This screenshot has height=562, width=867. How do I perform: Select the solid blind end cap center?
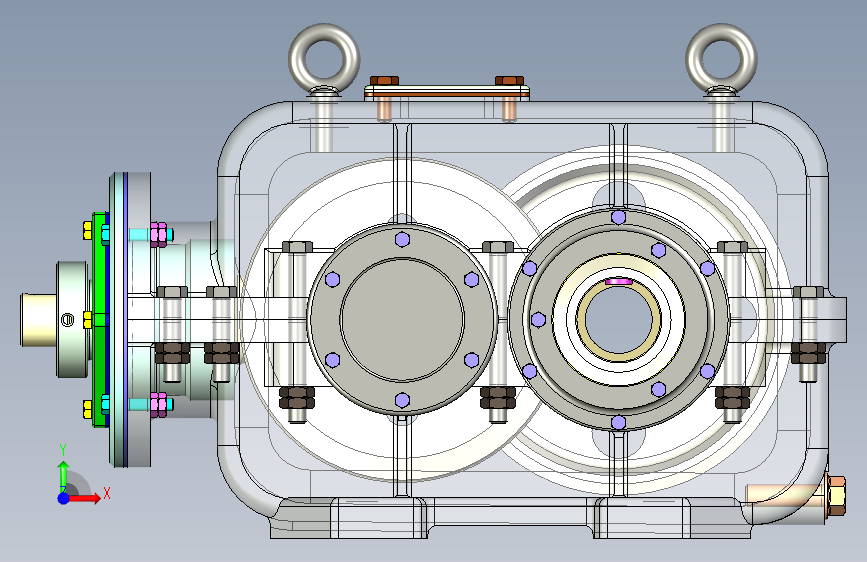point(403,320)
